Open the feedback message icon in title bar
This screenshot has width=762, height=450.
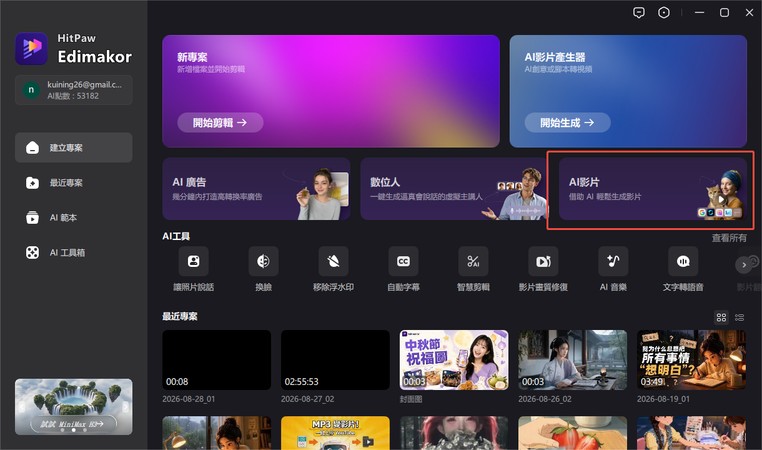coord(639,13)
